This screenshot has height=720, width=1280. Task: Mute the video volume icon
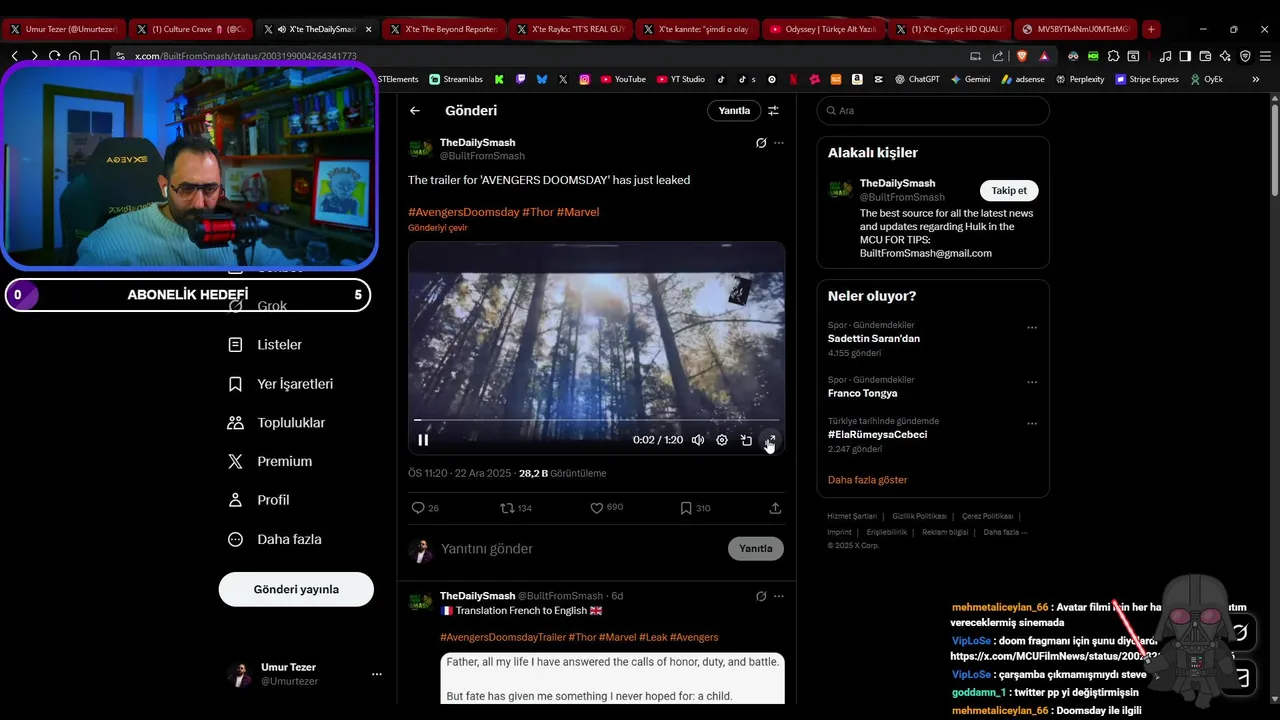click(698, 440)
